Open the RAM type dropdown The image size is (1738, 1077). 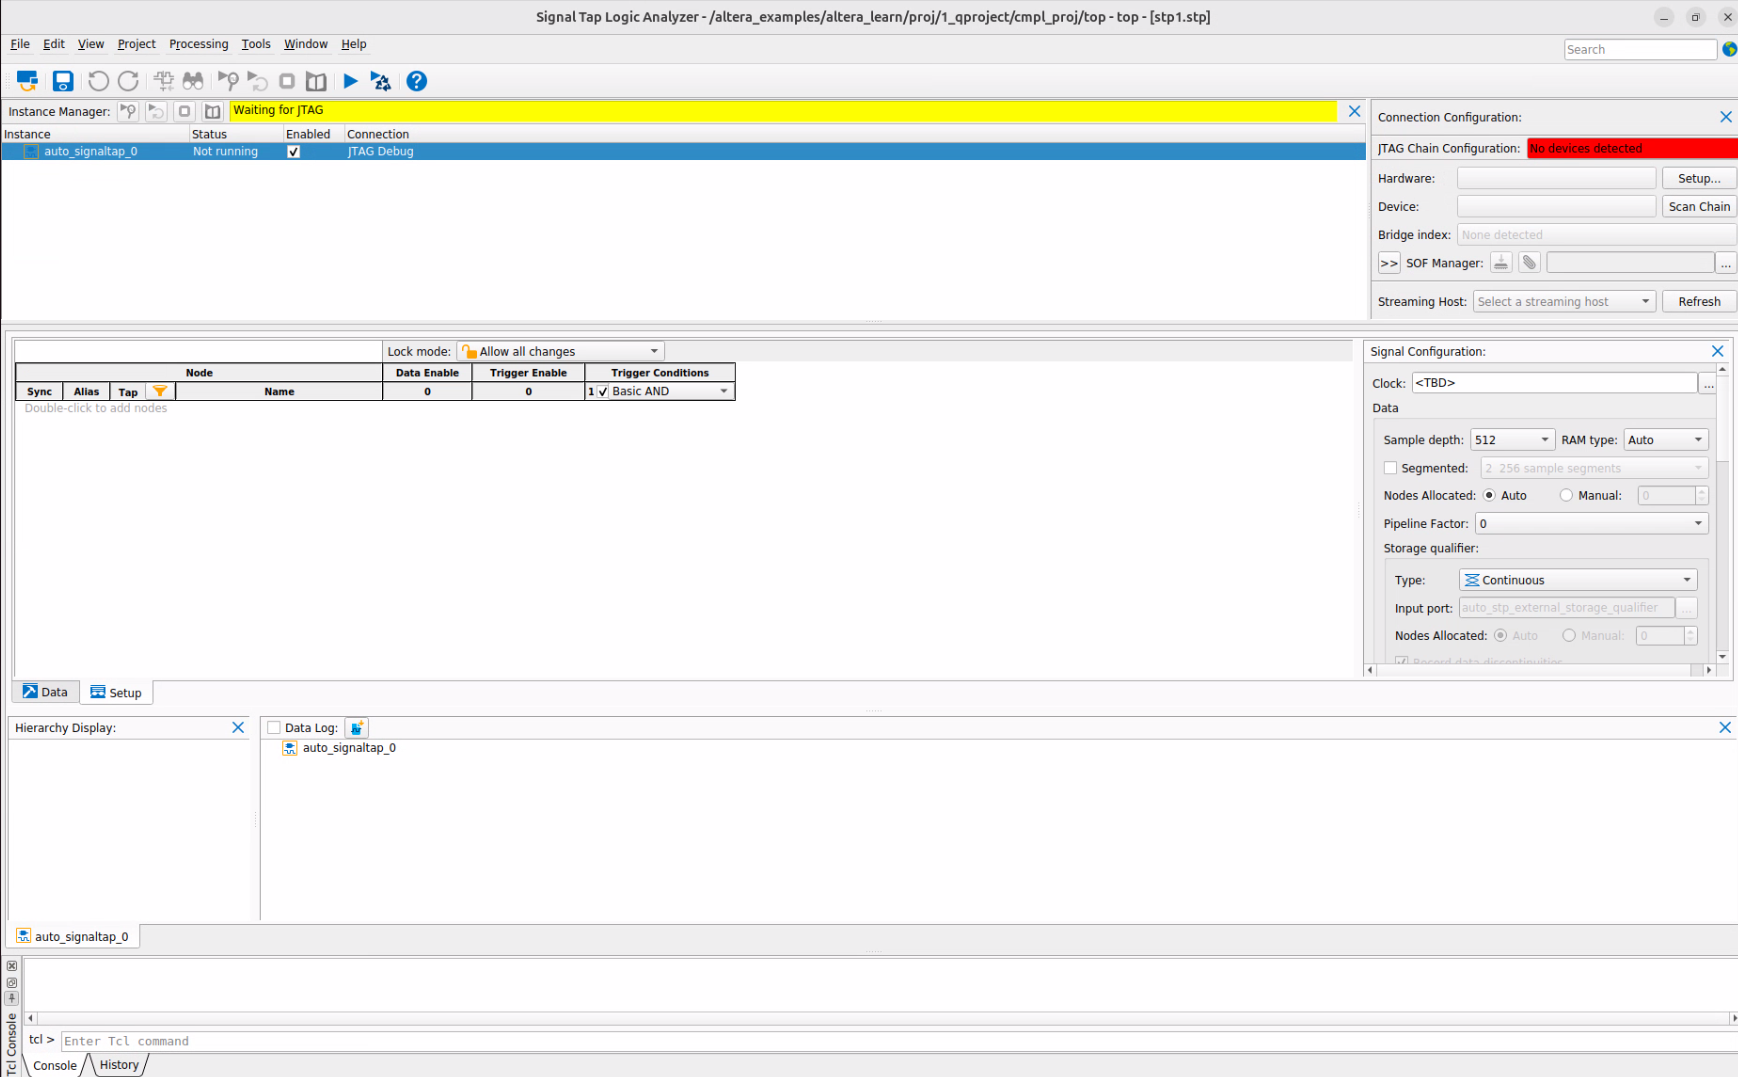pos(1665,440)
